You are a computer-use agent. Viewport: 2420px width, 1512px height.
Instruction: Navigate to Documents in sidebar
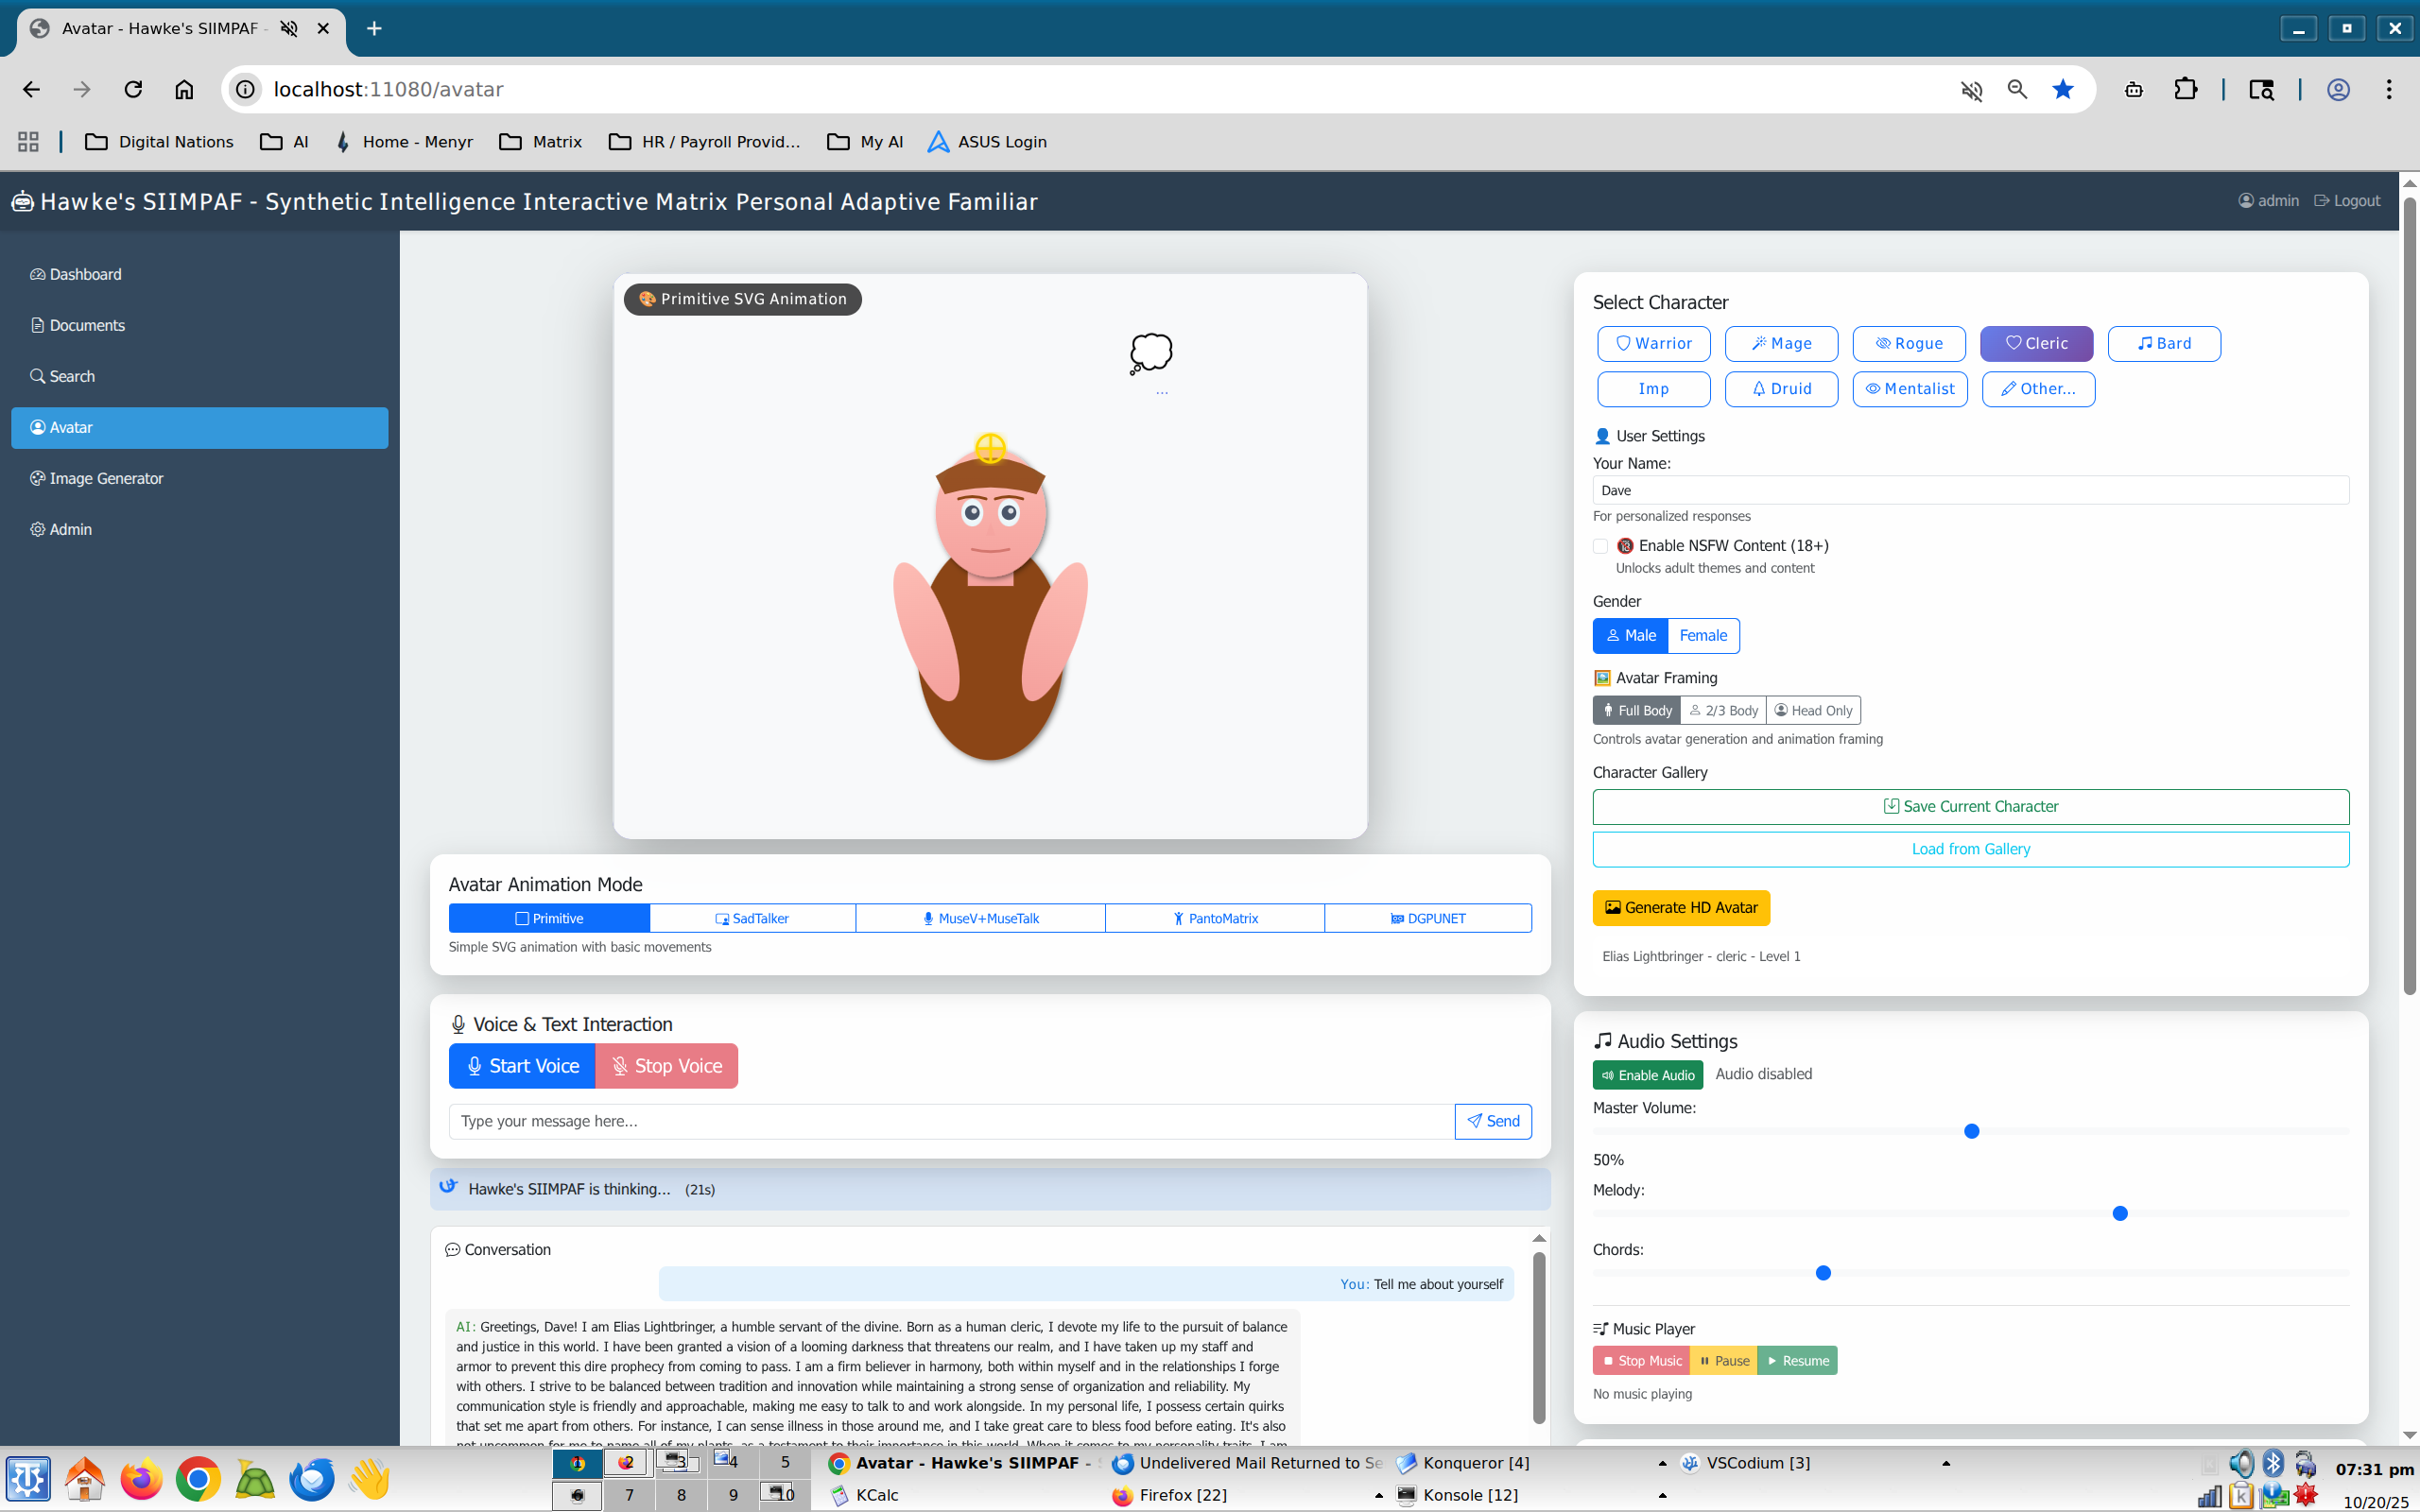pos(87,325)
